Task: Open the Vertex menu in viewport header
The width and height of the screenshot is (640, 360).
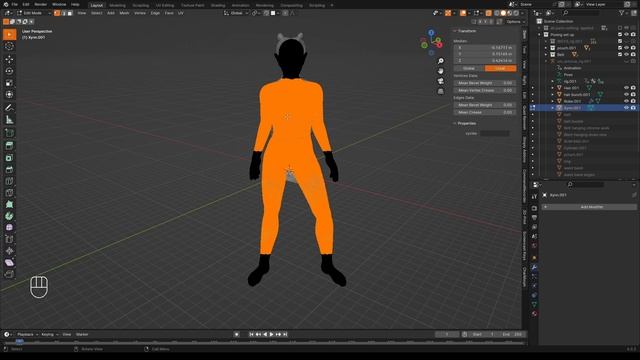Action: [x=140, y=13]
